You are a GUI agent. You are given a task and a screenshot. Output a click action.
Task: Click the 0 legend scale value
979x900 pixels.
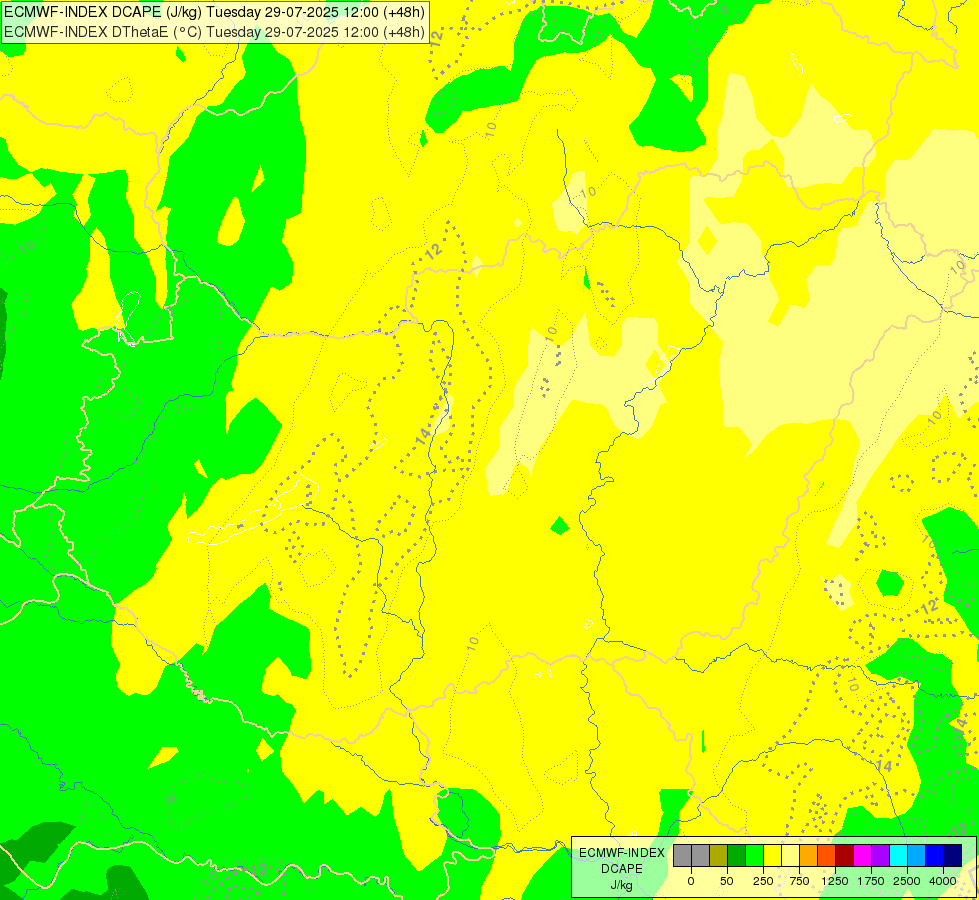(x=691, y=881)
